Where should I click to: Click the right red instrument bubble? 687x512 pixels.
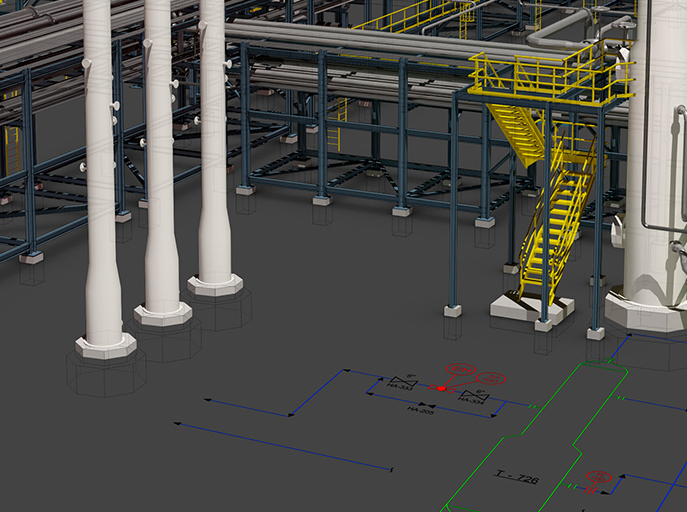click(491, 379)
